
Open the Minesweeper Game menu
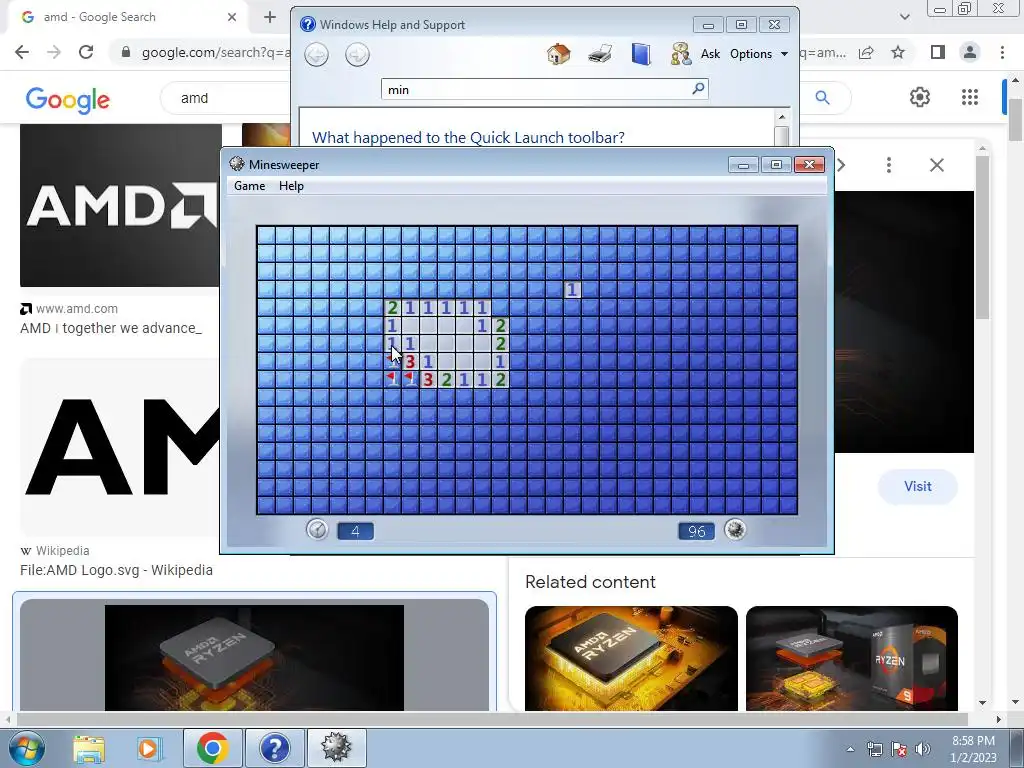click(249, 186)
